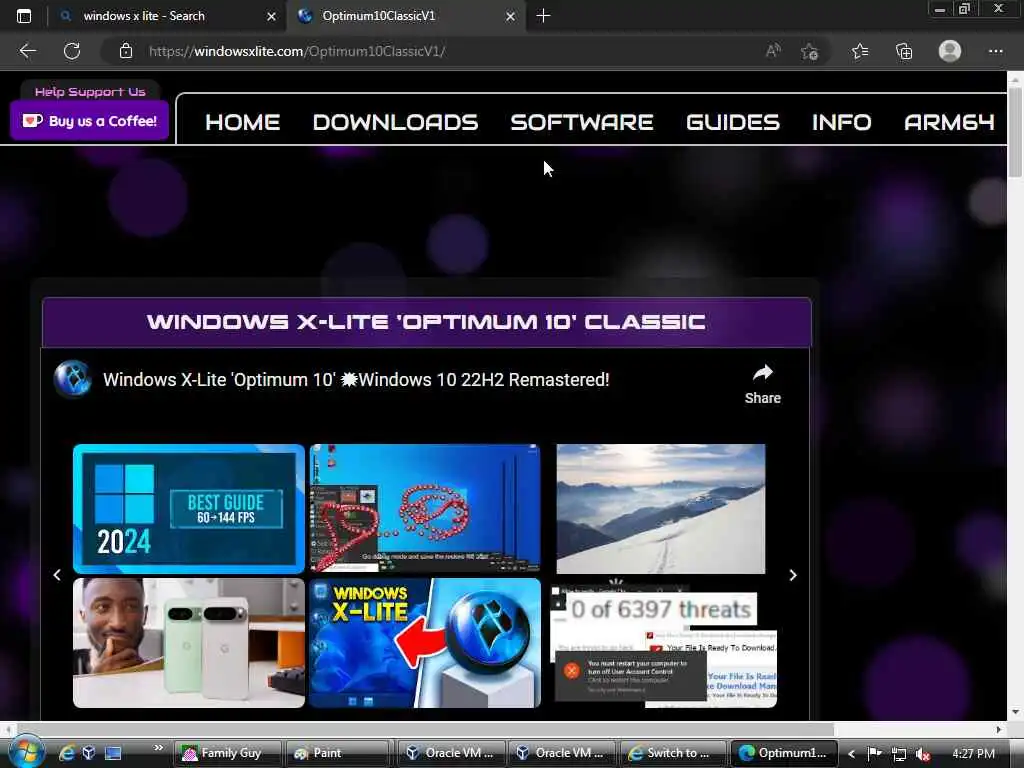View site information lock icon
Image resolution: width=1024 pixels, height=768 pixels.
126,51
